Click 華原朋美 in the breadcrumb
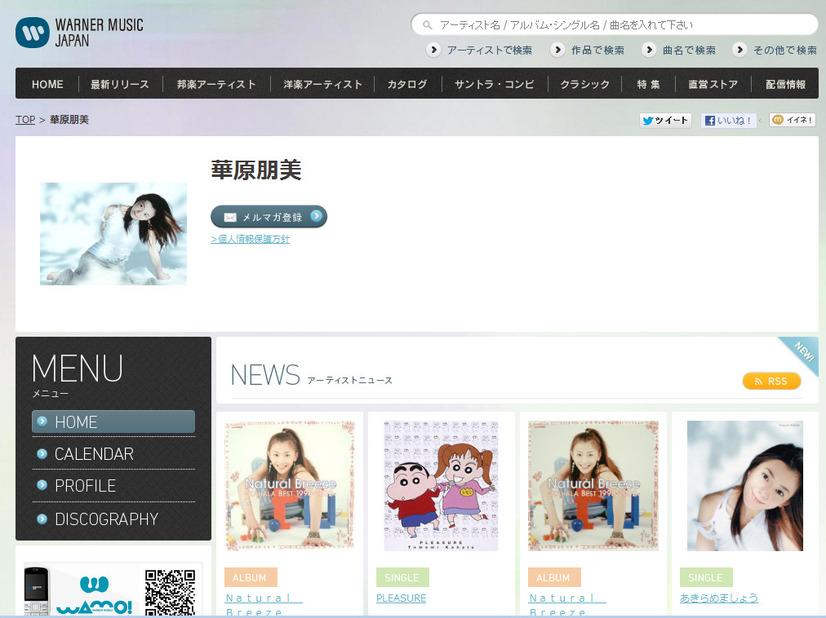This screenshot has height=618, width=826. [69, 120]
